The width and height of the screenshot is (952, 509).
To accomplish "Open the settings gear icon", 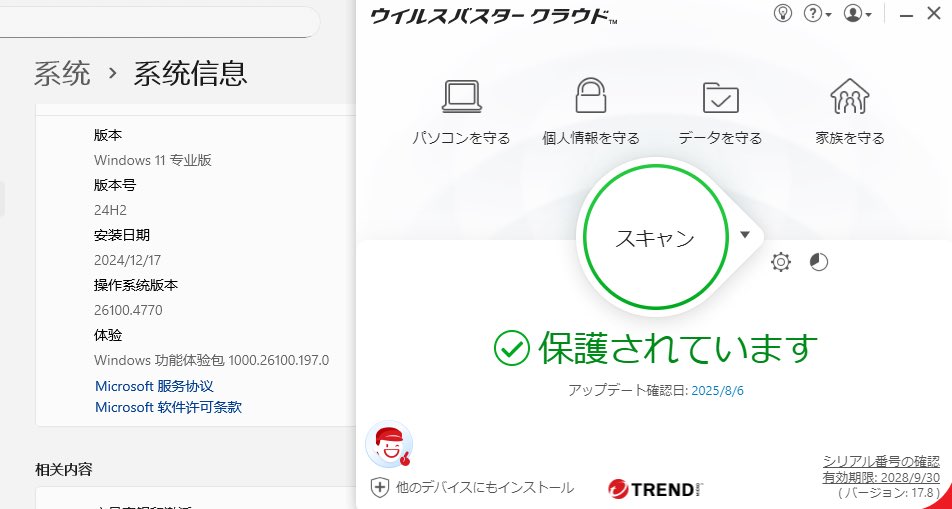I will (781, 262).
